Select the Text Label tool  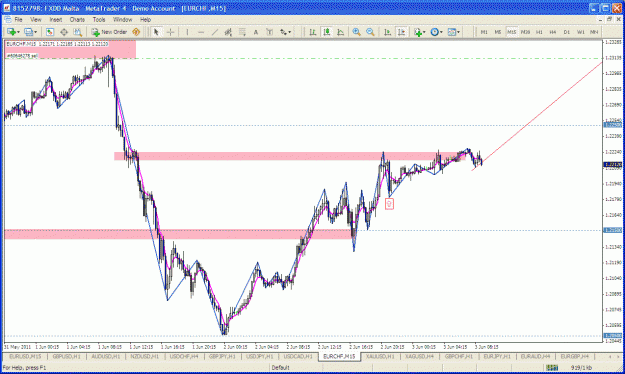point(270,32)
